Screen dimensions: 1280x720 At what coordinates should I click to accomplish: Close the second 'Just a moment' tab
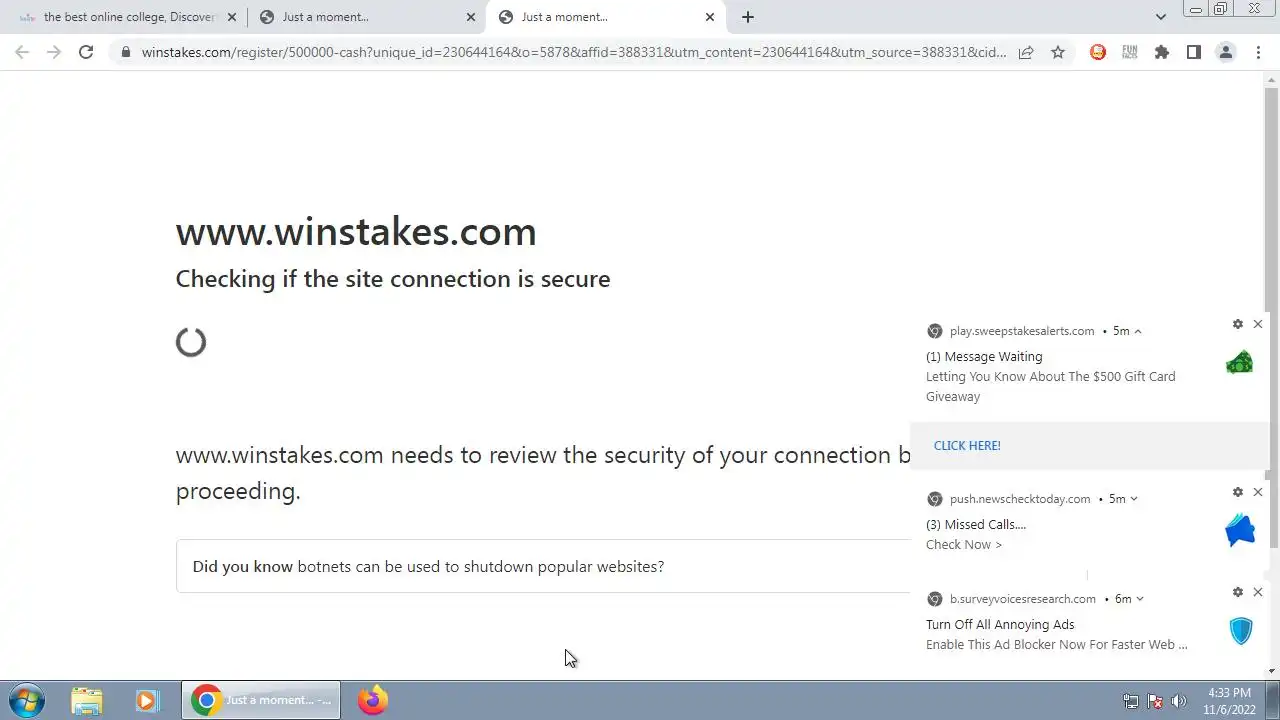[471, 17]
